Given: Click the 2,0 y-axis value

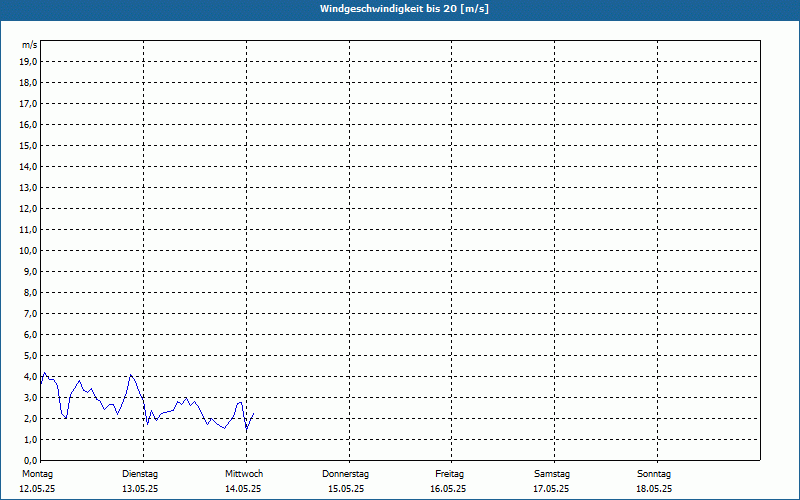Looking at the screenshot, I should tap(30, 418).
